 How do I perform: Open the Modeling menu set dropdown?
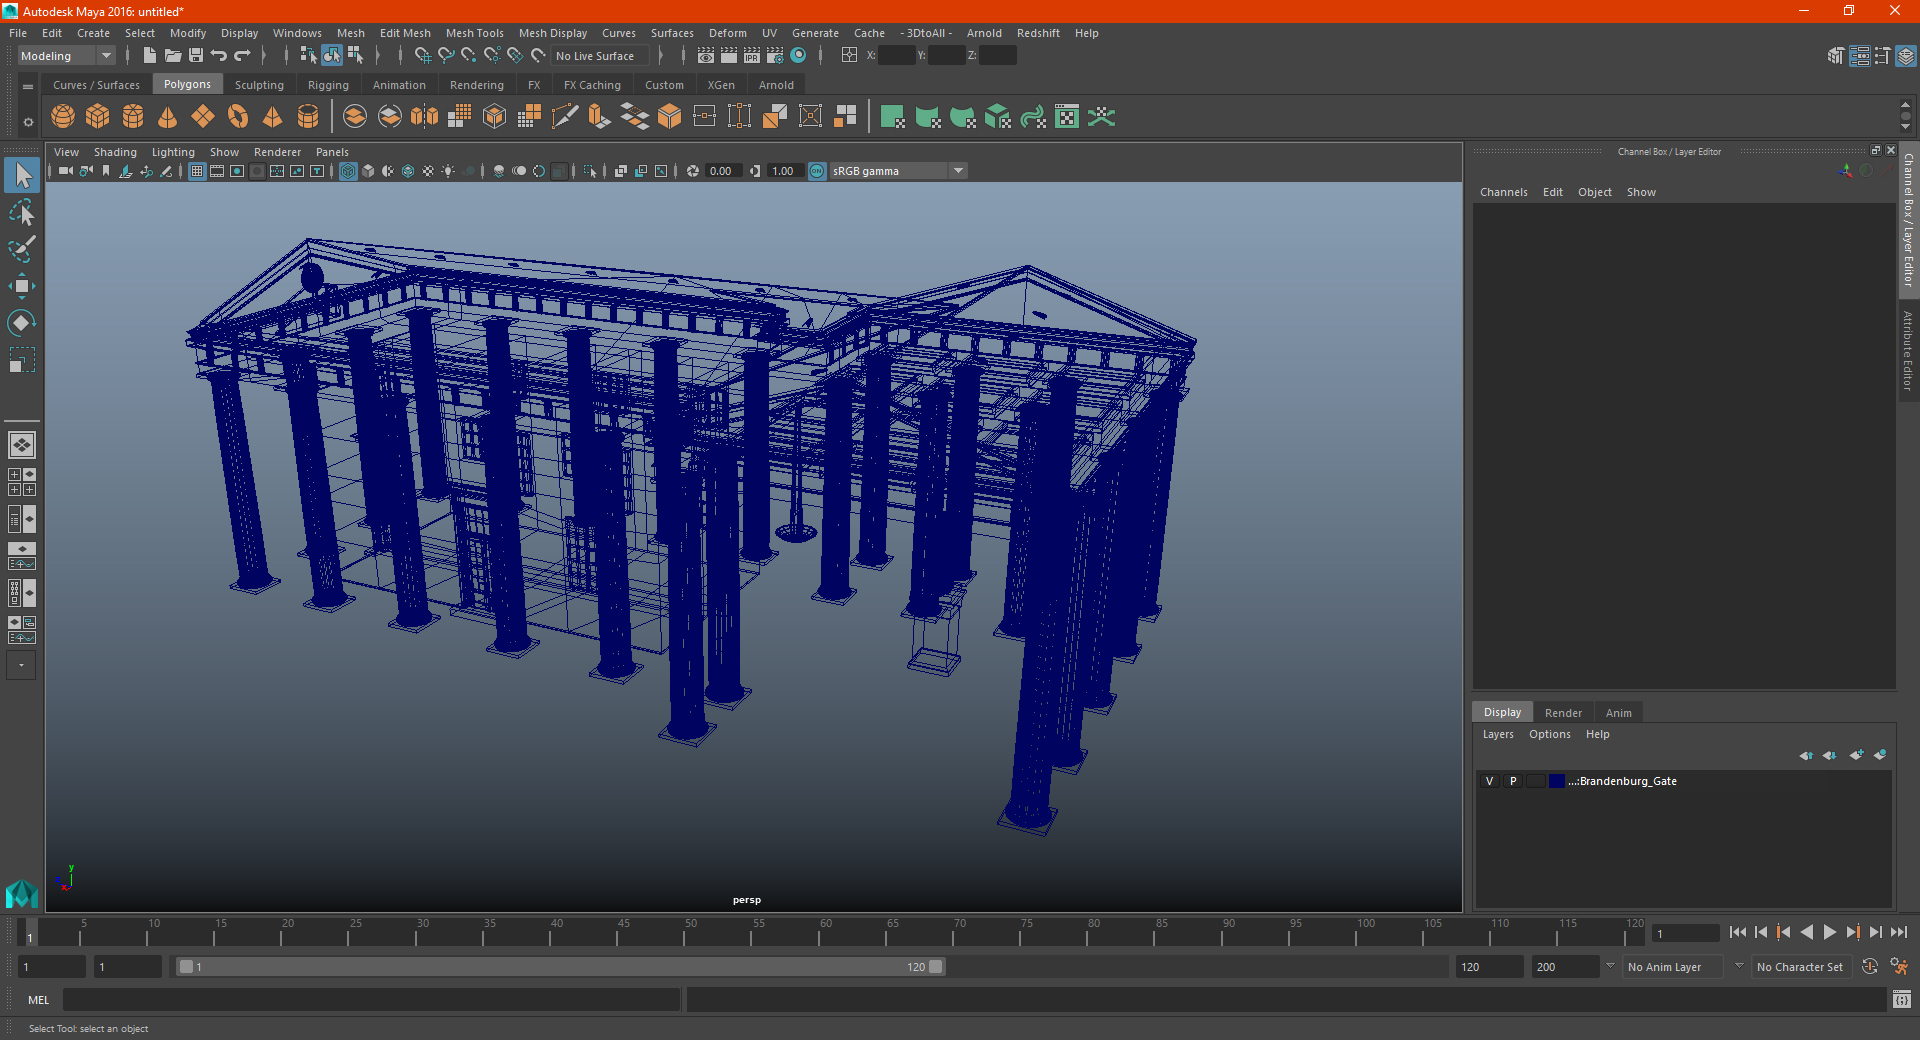[67, 56]
